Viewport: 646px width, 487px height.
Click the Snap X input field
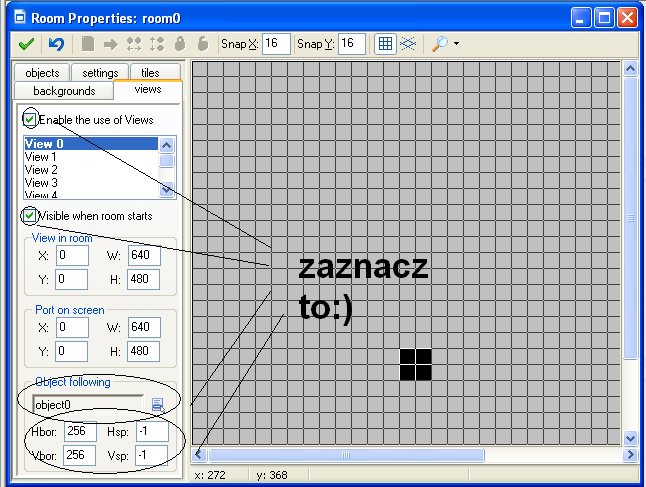276,44
